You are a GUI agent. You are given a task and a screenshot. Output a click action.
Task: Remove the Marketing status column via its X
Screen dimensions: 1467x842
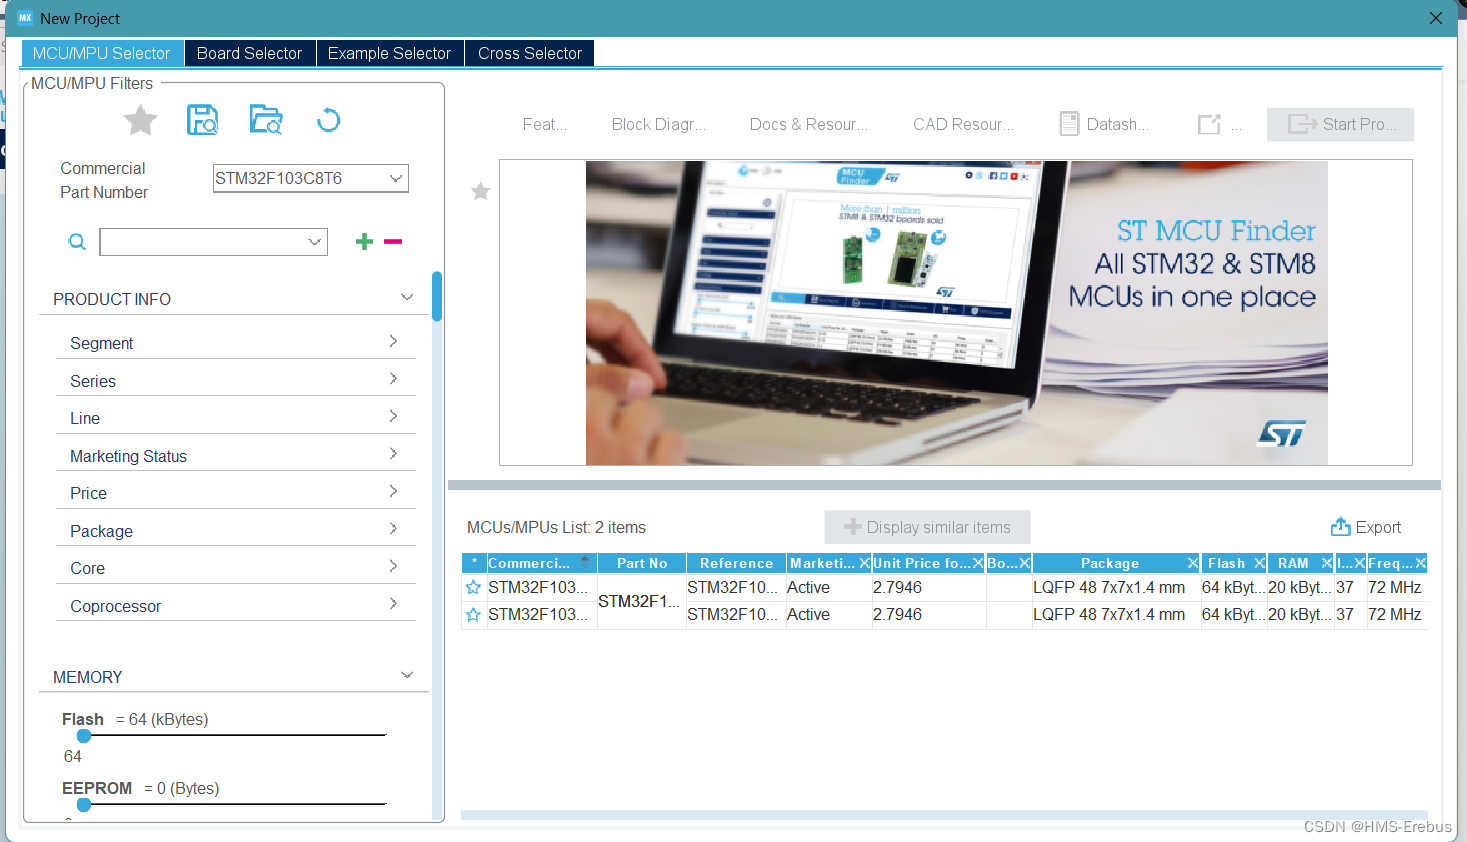coord(864,563)
